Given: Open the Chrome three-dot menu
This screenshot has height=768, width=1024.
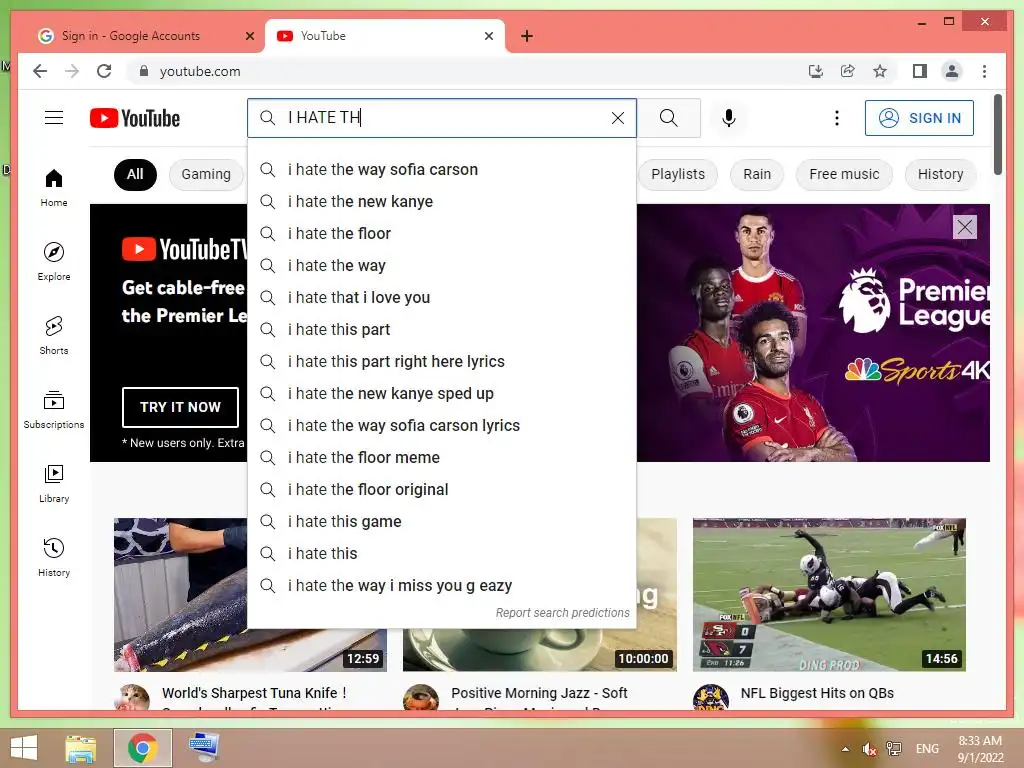Looking at the screenshot, I should pos(984,71).
